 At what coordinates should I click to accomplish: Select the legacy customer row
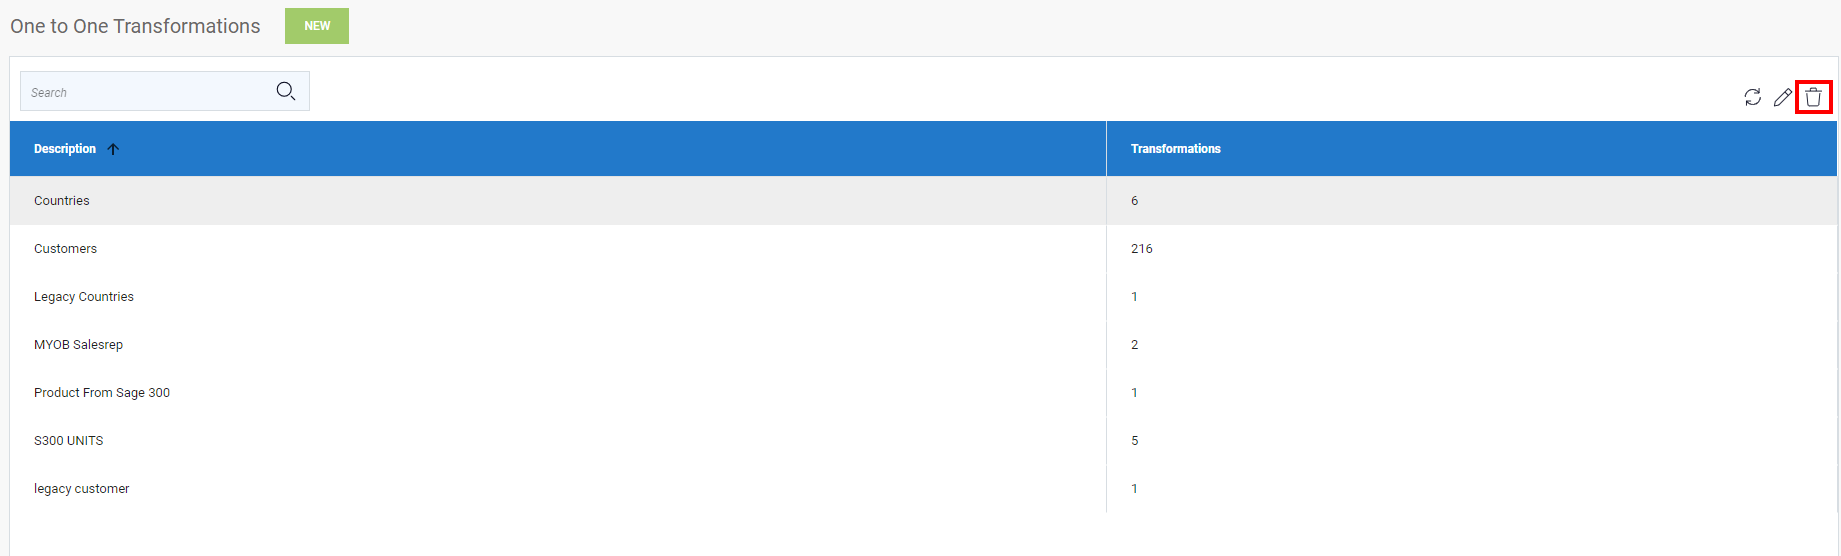pos(923,489)
